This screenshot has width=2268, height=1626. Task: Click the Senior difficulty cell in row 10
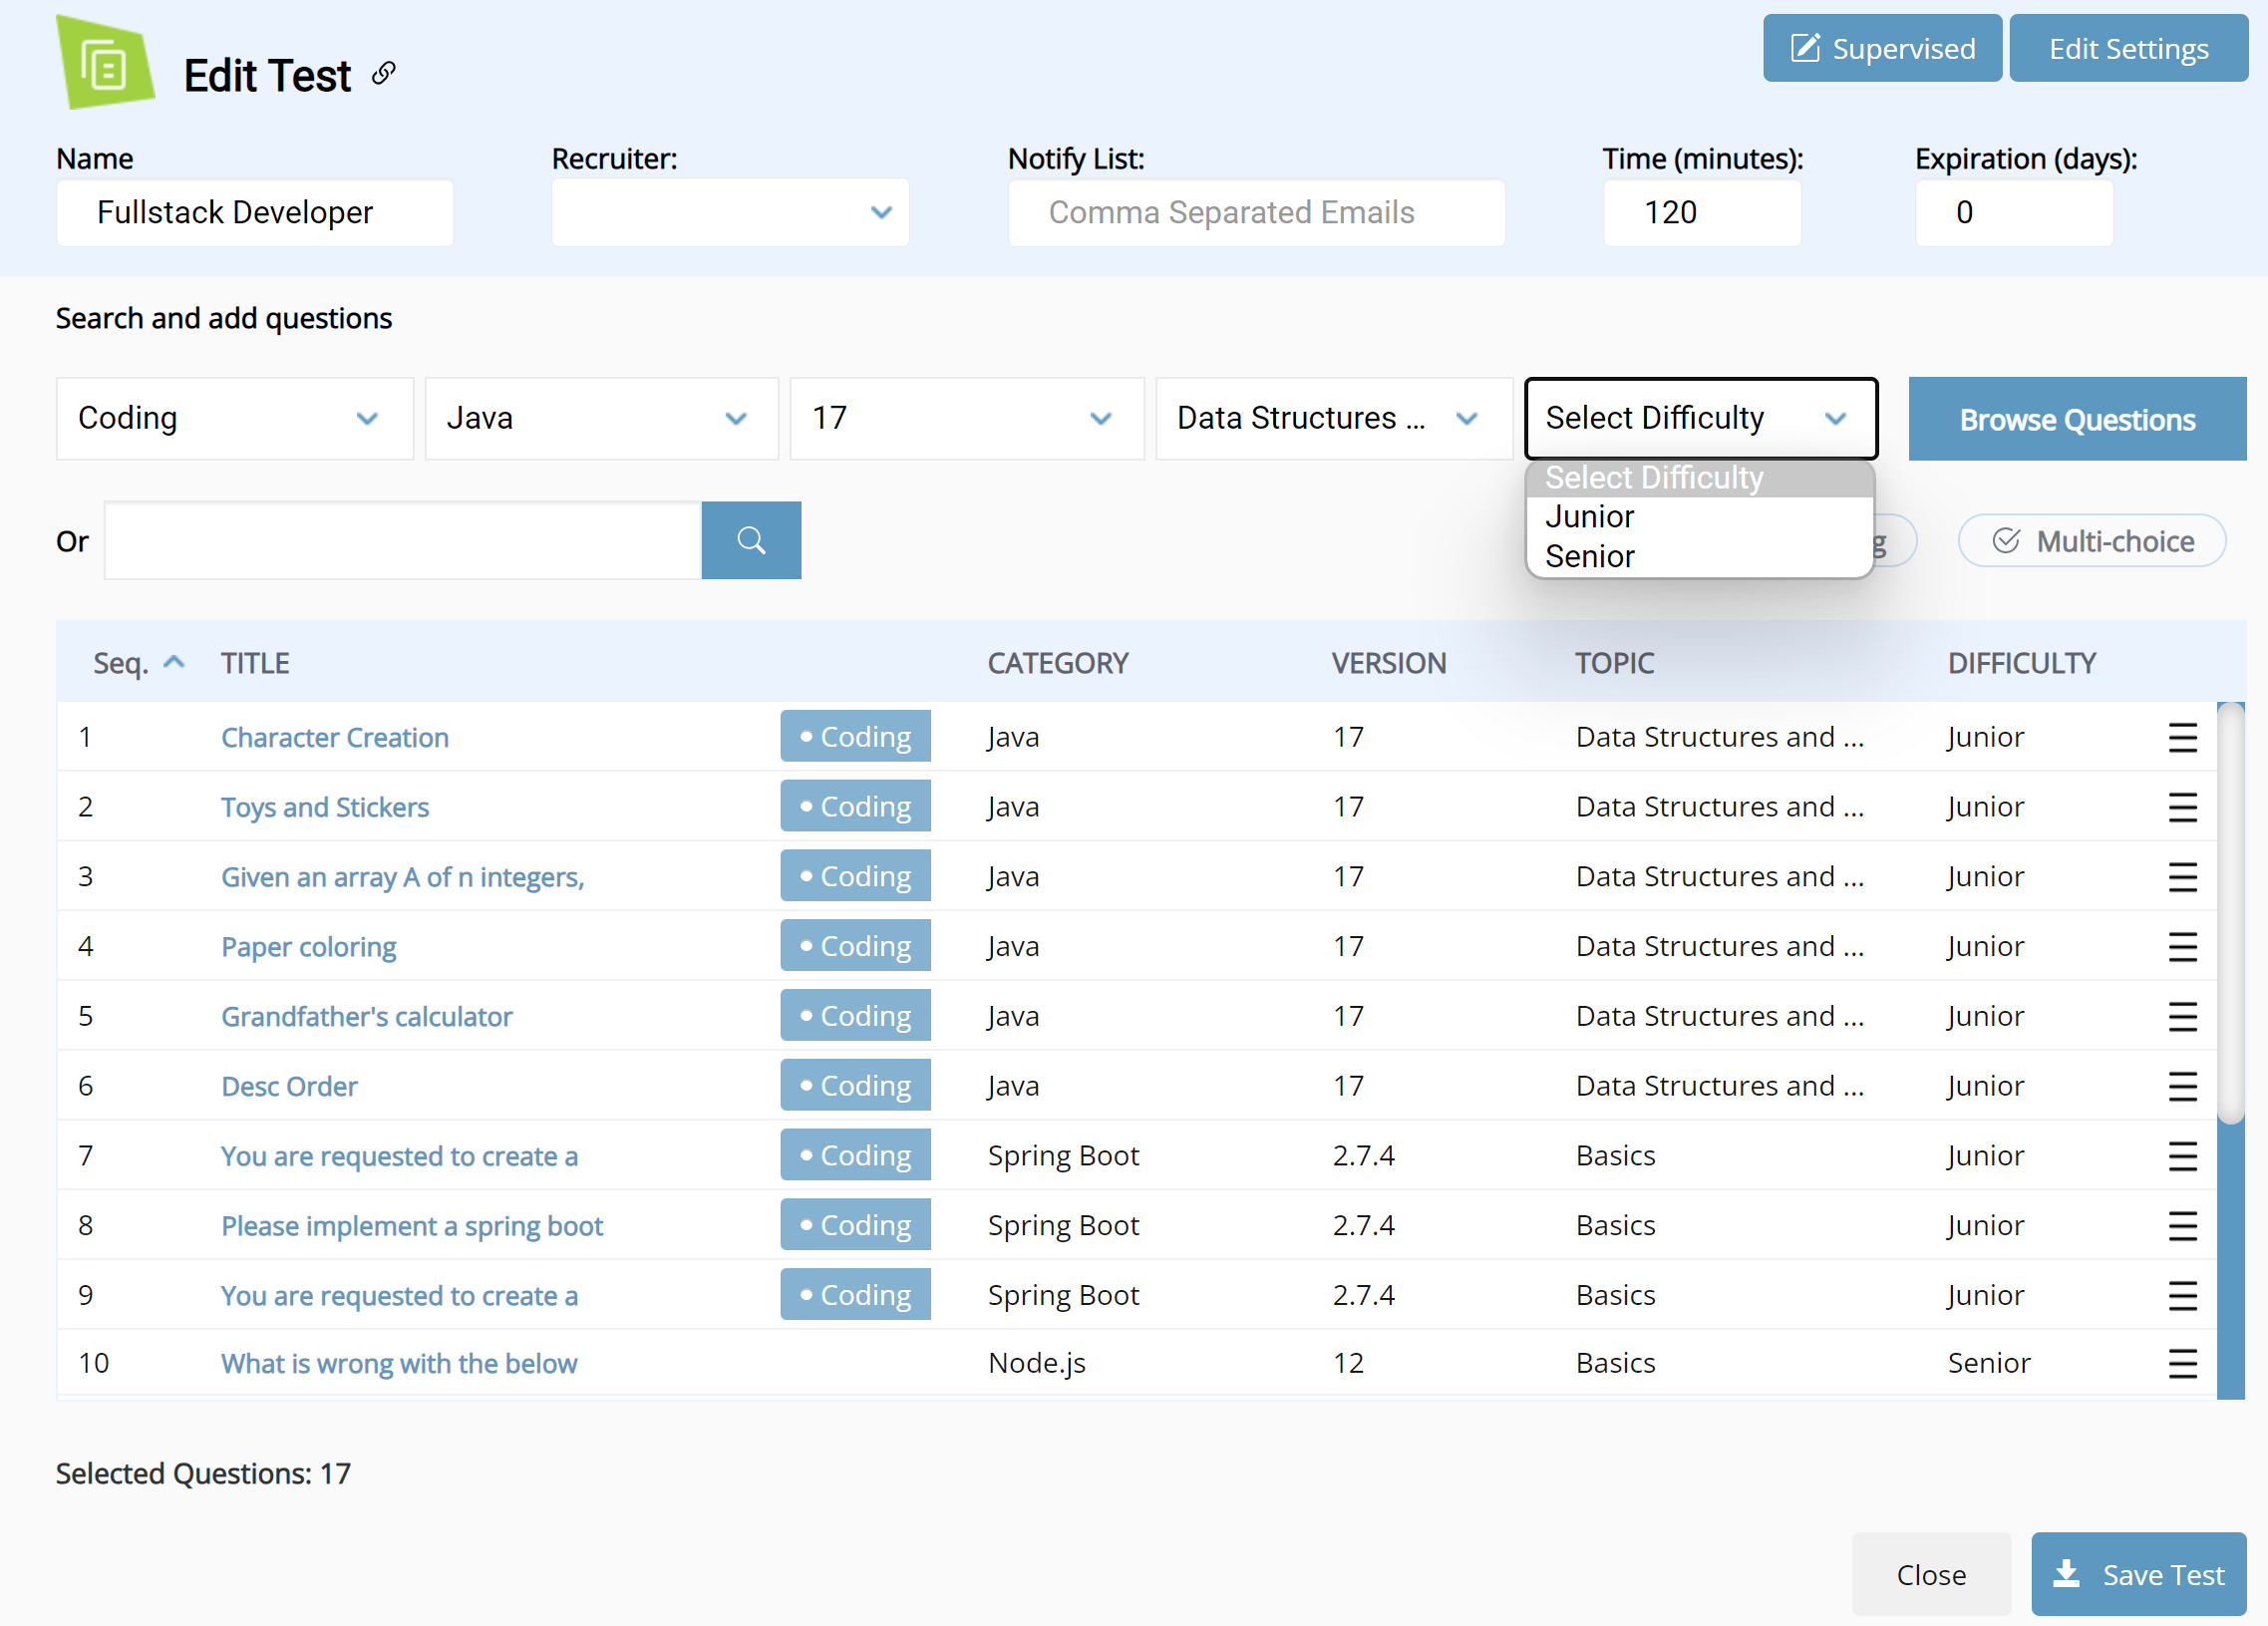(1989, 1364)
